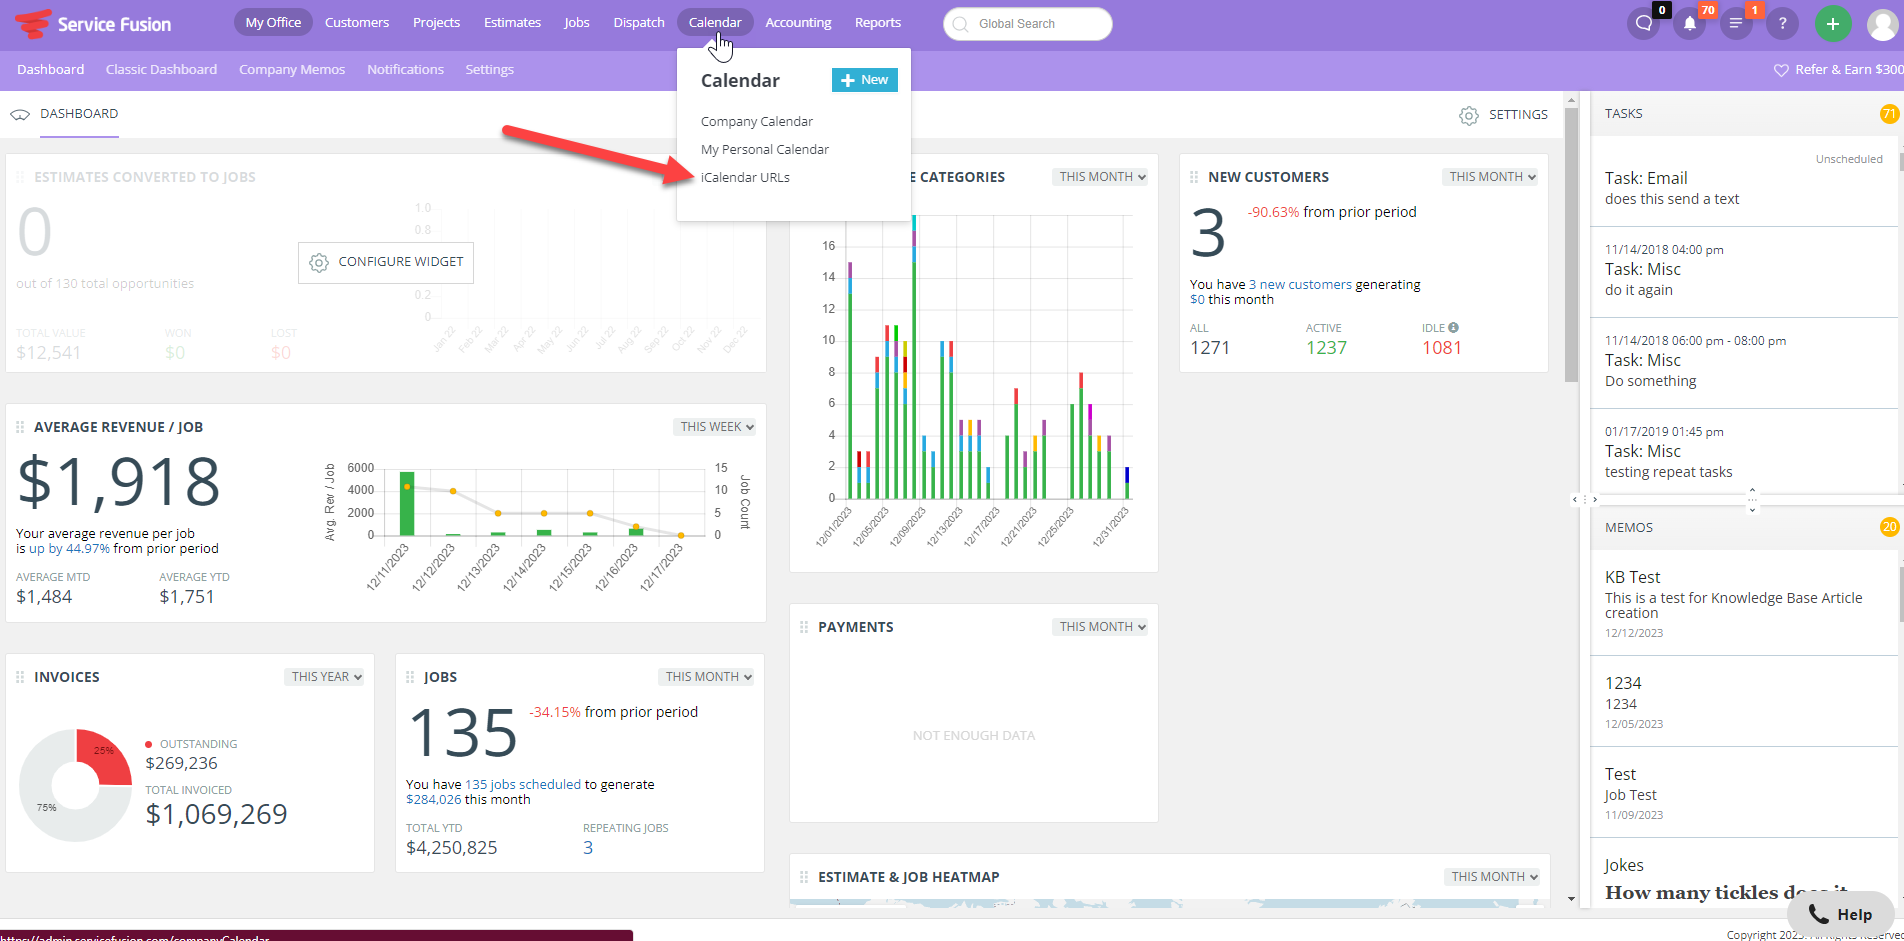The width and height of the screenshot is (1904, 941).
Task: Click the dashboard Settings gear icon
Action: click(1469, 116)
